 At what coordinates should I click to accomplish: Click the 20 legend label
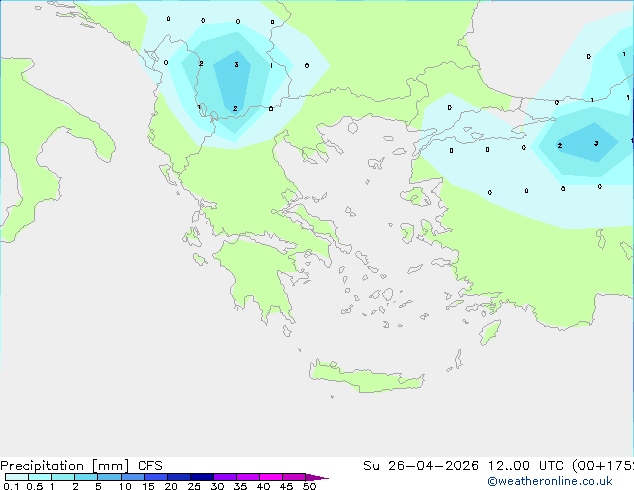point(171,486)
